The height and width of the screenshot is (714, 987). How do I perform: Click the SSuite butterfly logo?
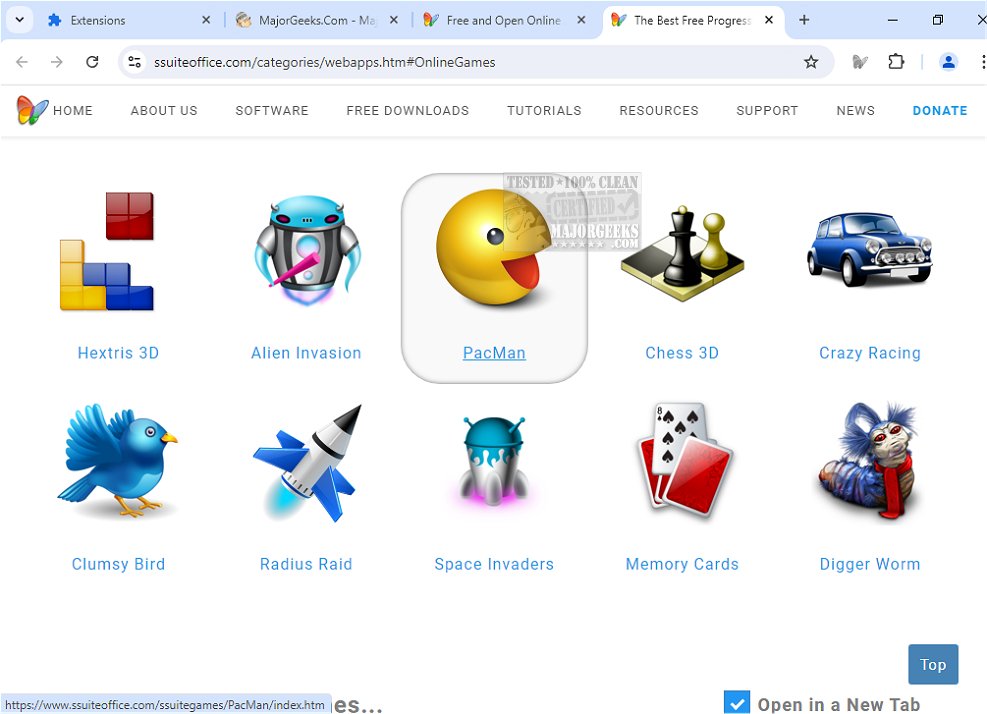(x=31, y=110)
